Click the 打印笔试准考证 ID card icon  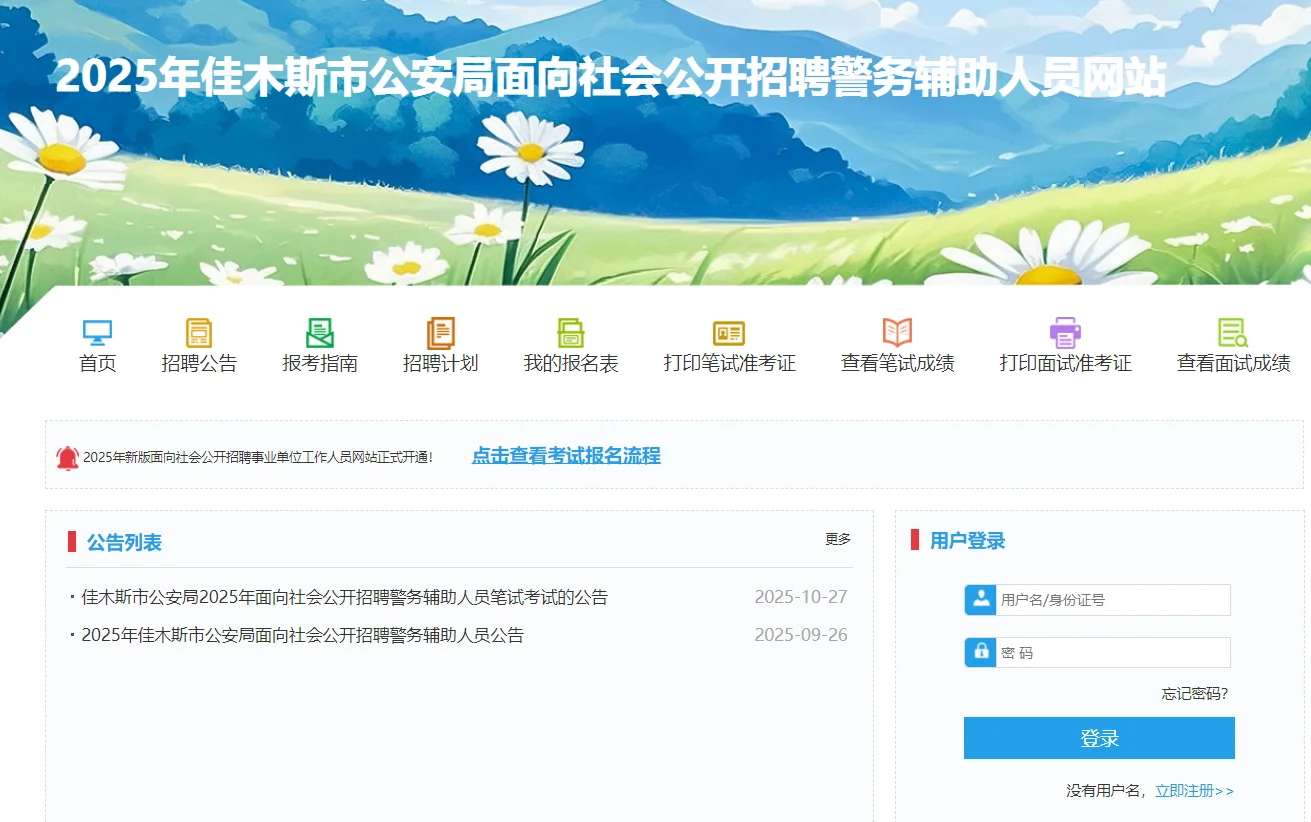729,333
